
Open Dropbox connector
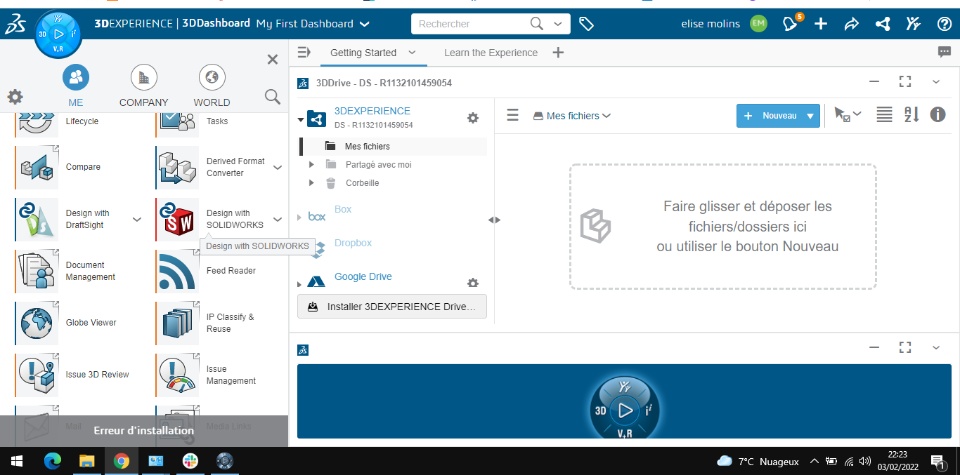point(353,243)
